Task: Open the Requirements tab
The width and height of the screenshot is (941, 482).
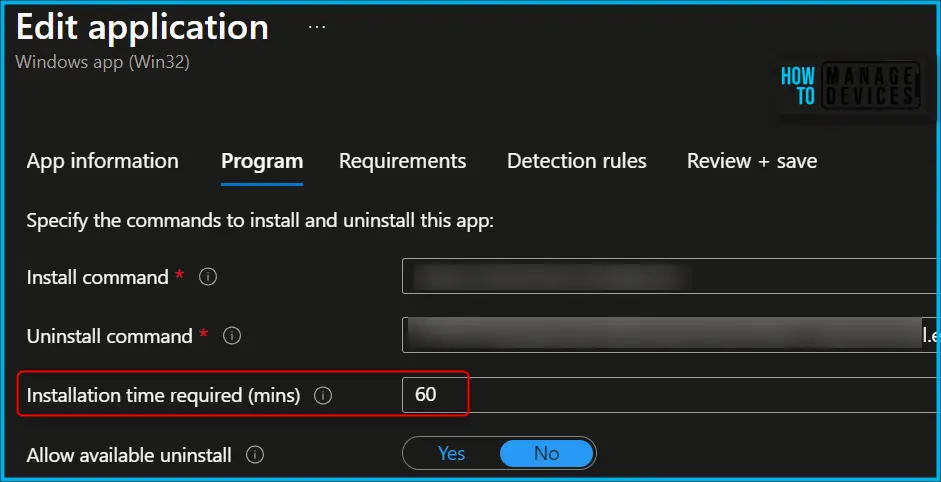Action: 402,161
